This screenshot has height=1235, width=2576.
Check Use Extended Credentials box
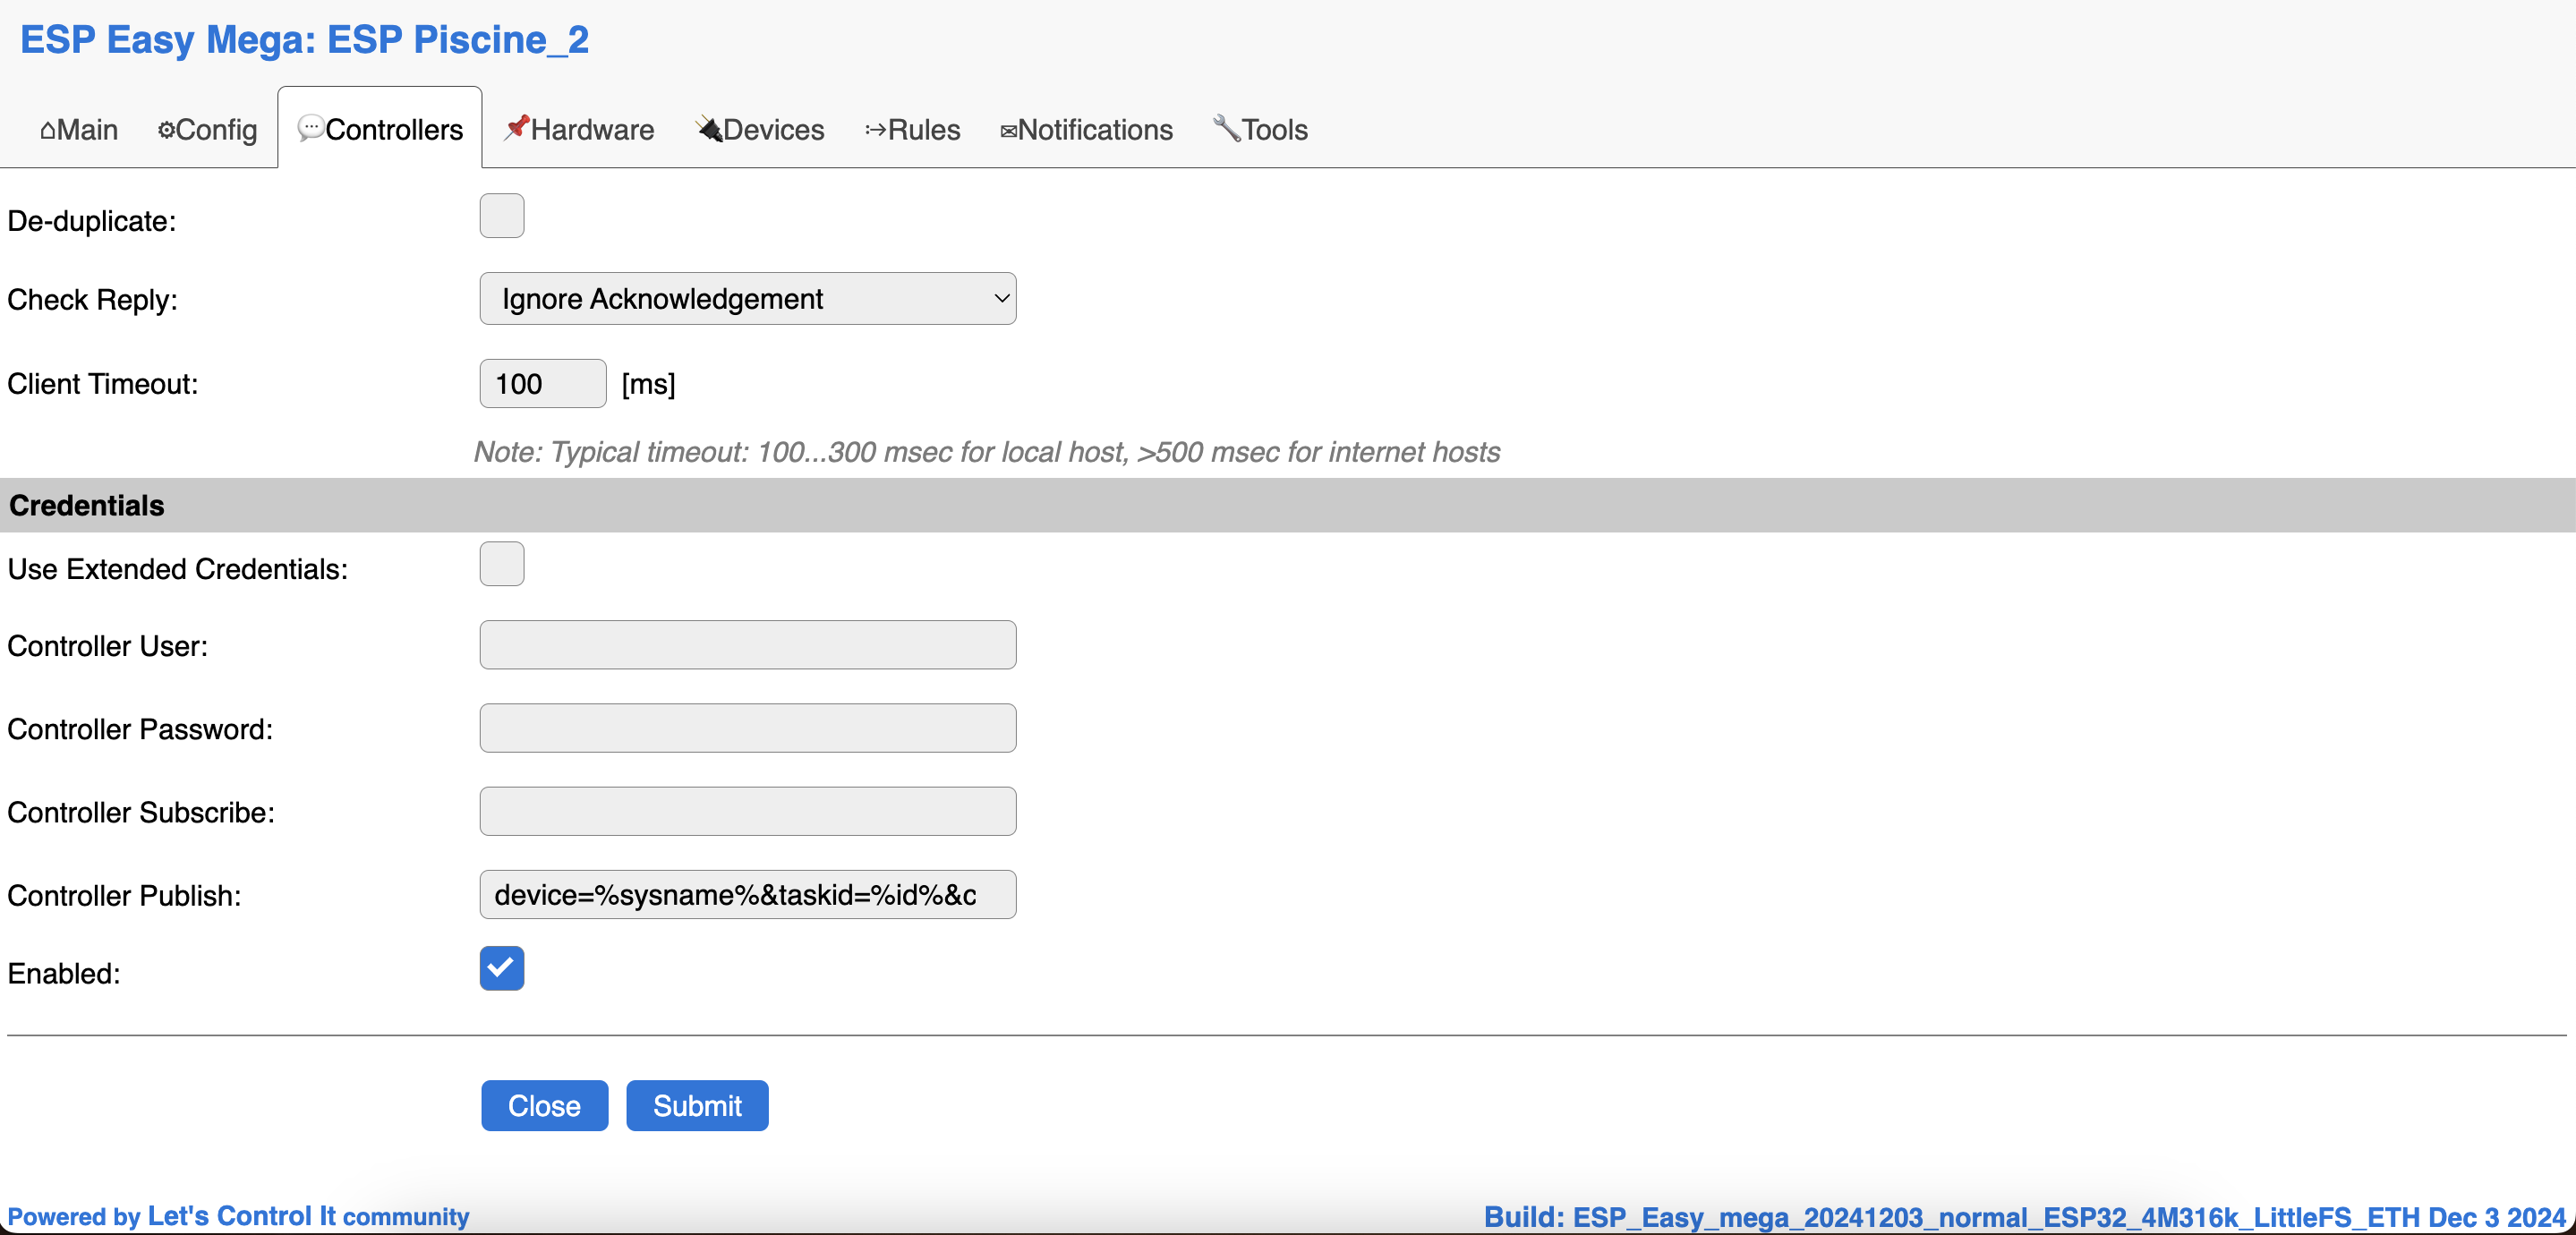pyautogui.click(x=501, y=564)
